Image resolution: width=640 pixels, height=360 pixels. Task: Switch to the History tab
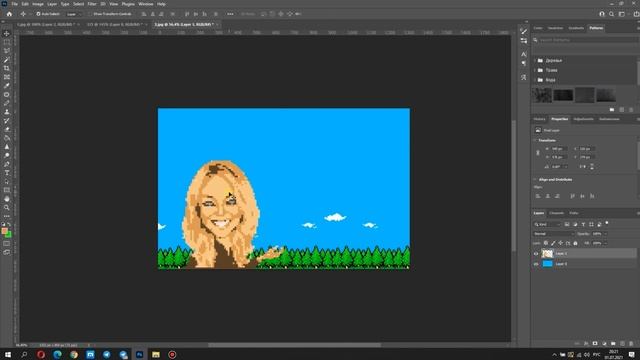[x=539, y=119]
